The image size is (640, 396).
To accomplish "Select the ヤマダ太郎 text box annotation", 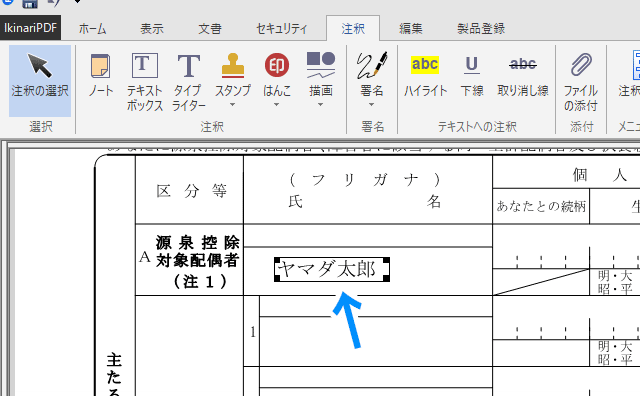I will click(332, 269).
